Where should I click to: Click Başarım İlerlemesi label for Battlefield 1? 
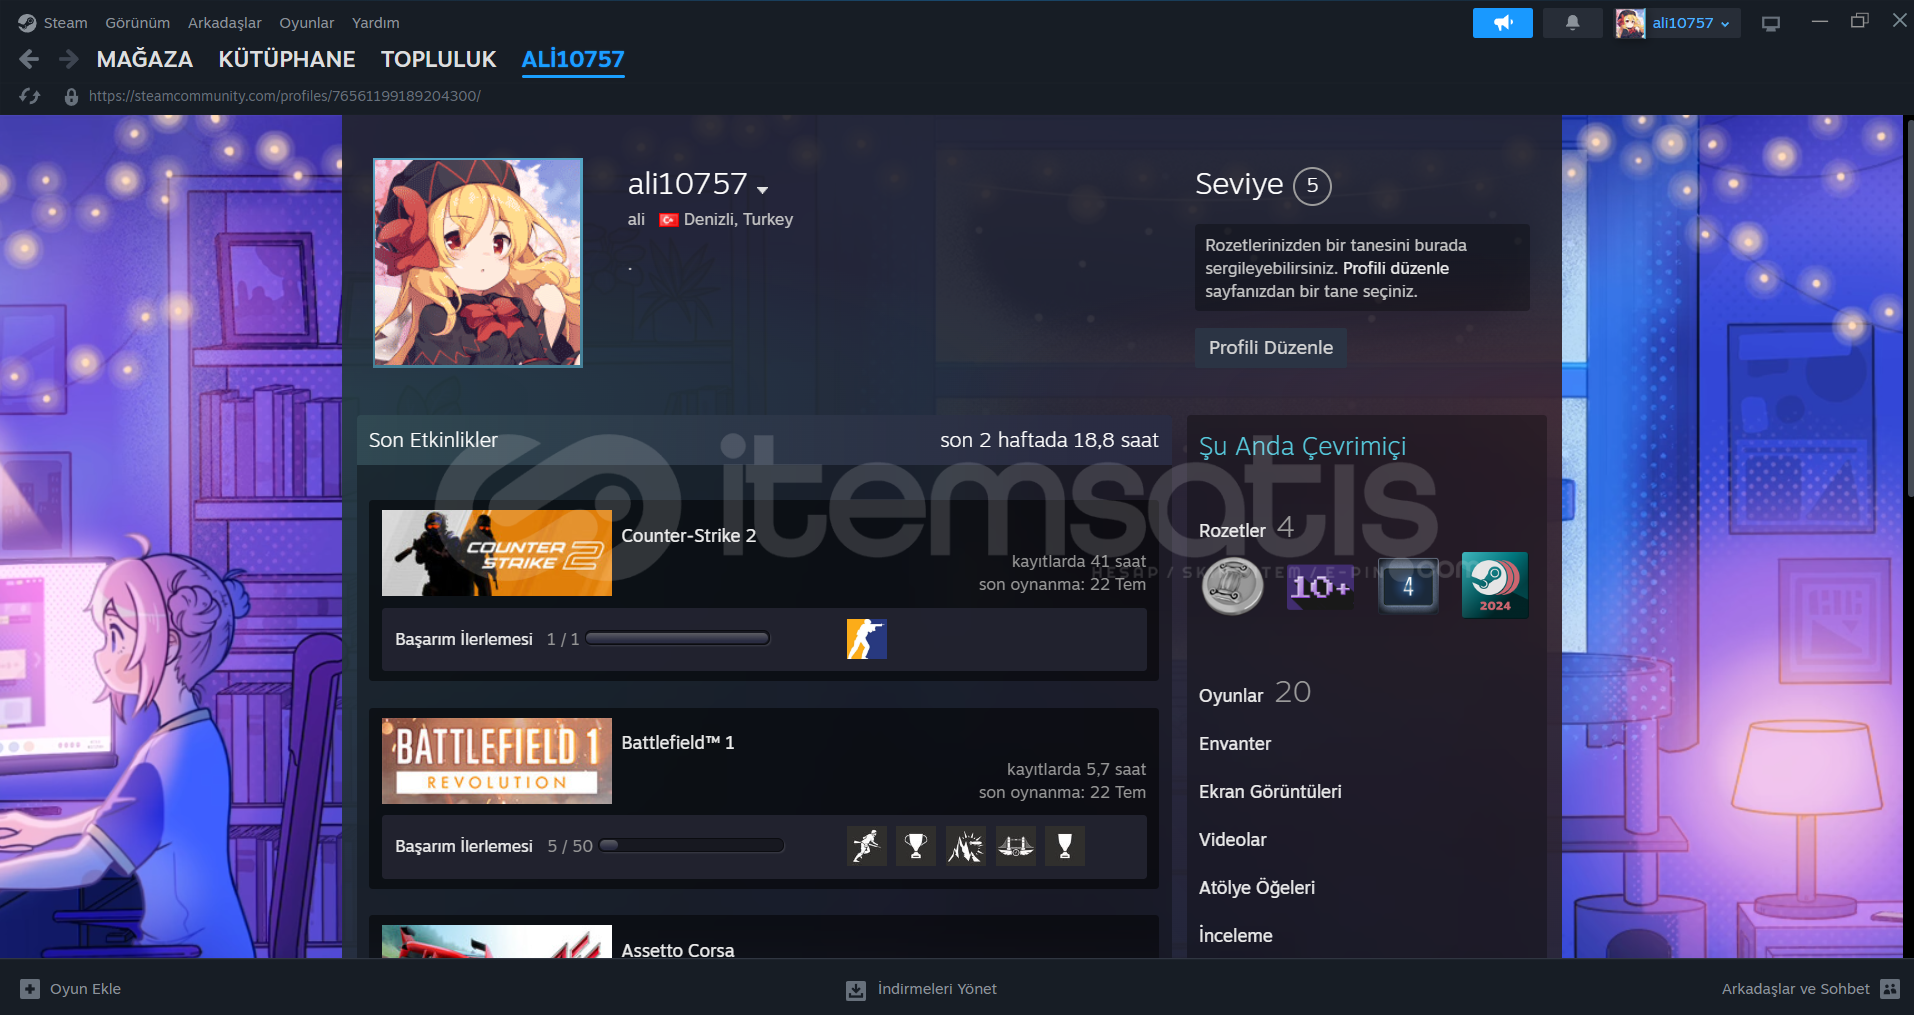464,846
